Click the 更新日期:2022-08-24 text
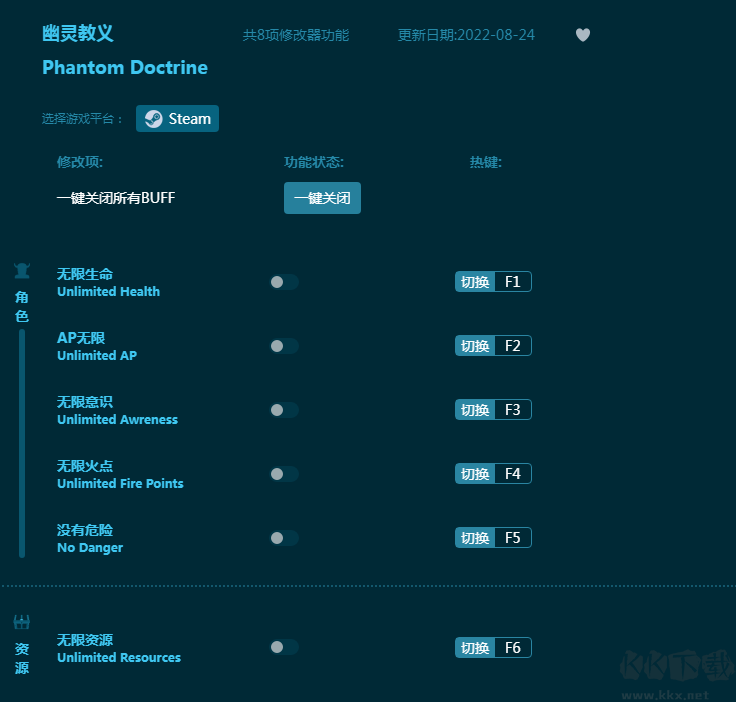 point(466,35)
